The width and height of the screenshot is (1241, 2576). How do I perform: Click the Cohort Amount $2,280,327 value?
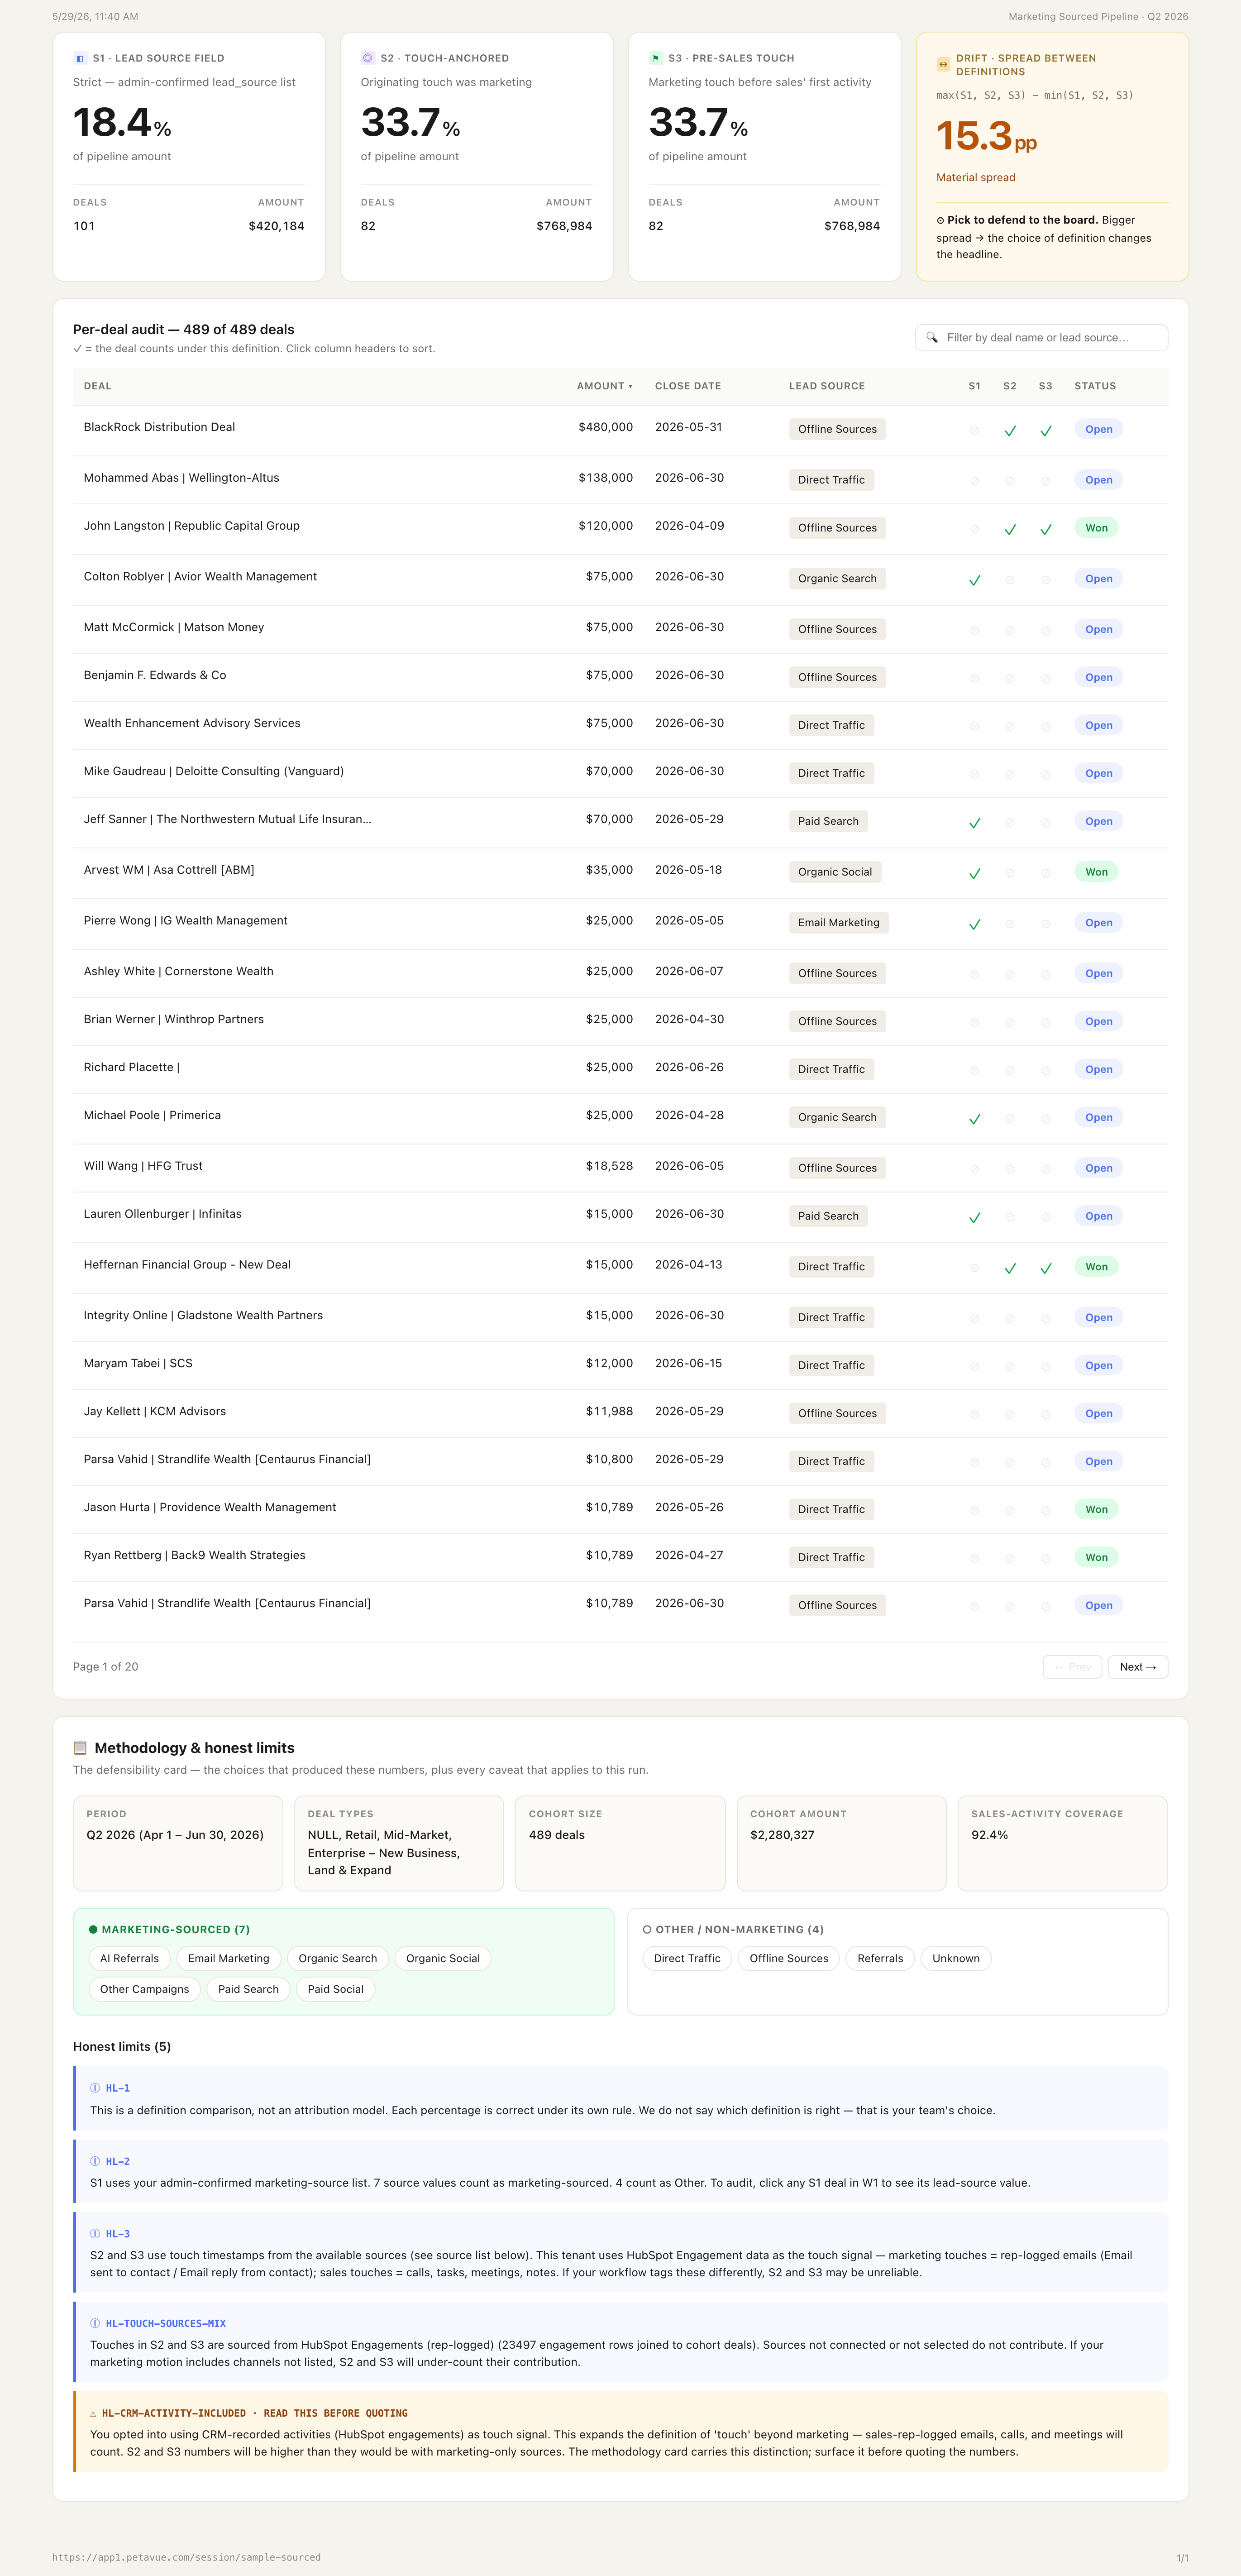pyautogui.click(x=782, y=1835)
